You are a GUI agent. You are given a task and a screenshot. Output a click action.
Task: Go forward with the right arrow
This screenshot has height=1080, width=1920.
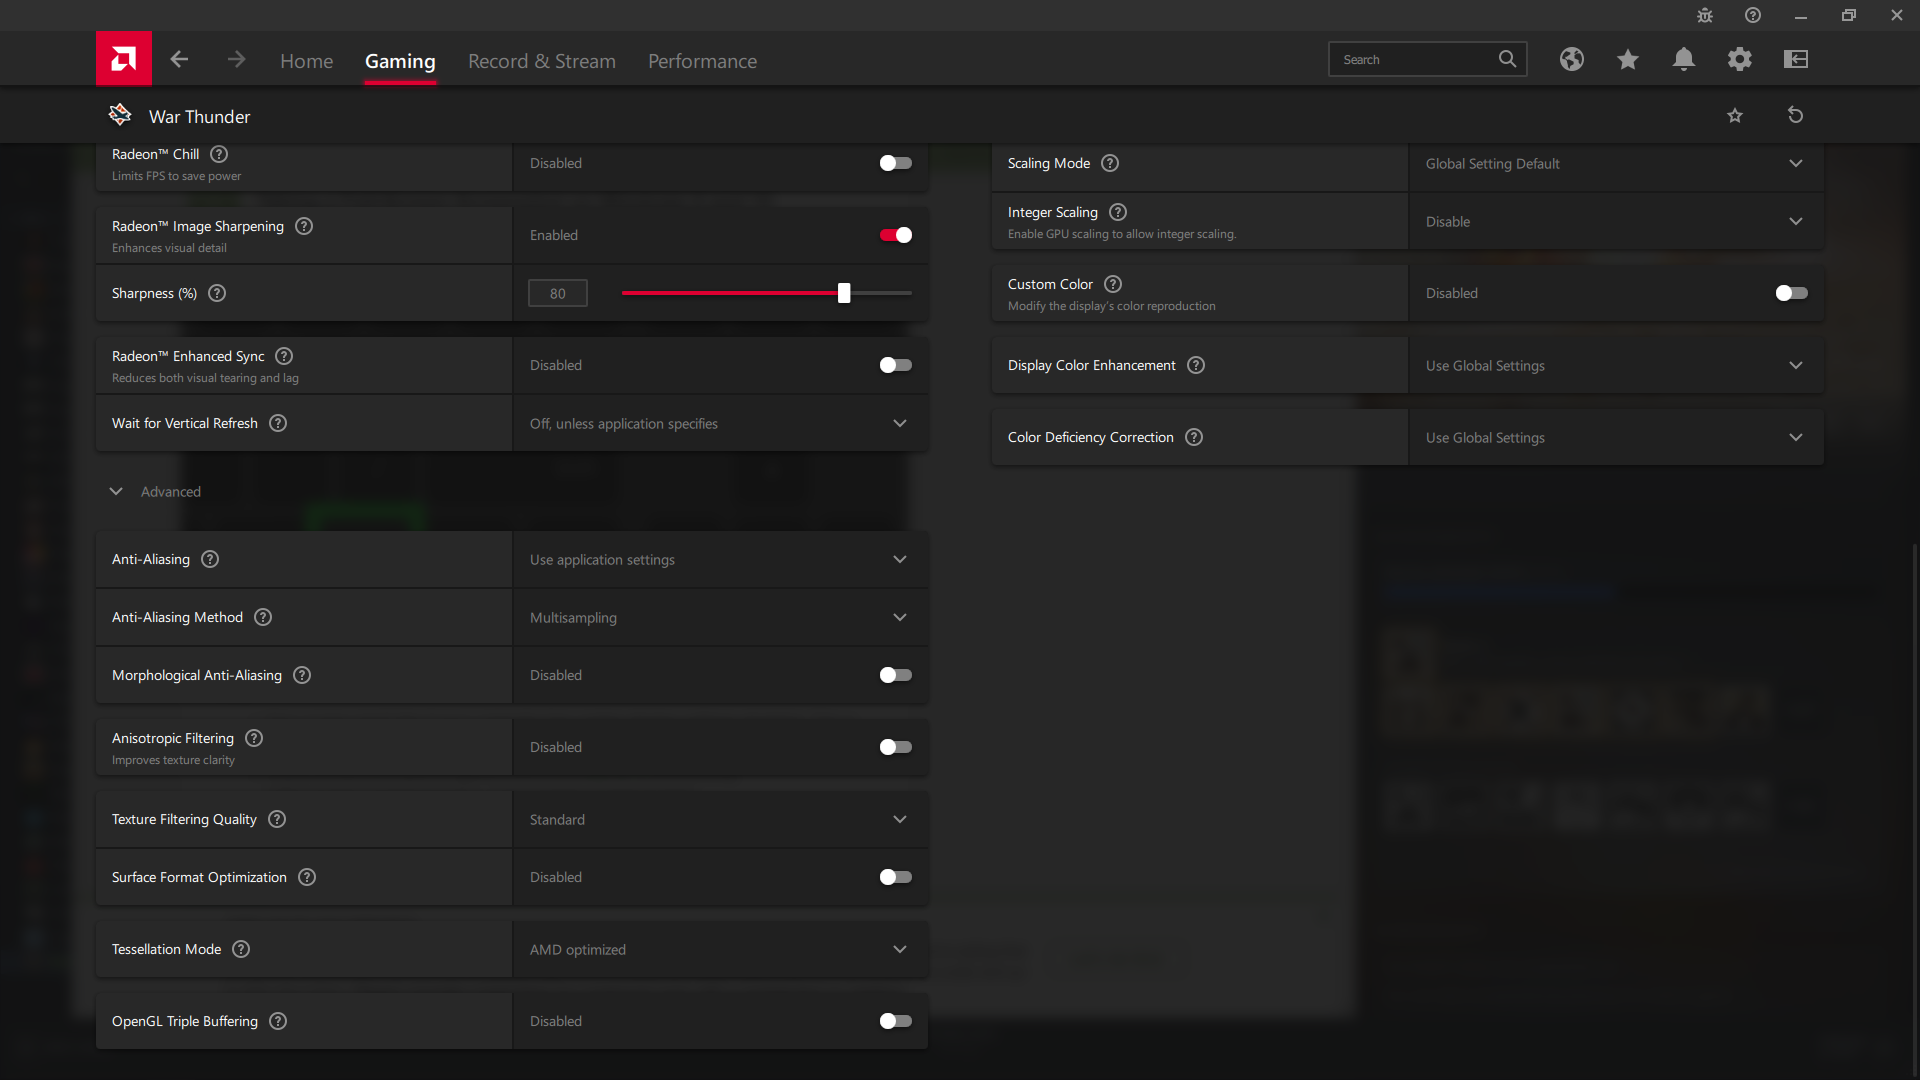click(x=236, y=60)
